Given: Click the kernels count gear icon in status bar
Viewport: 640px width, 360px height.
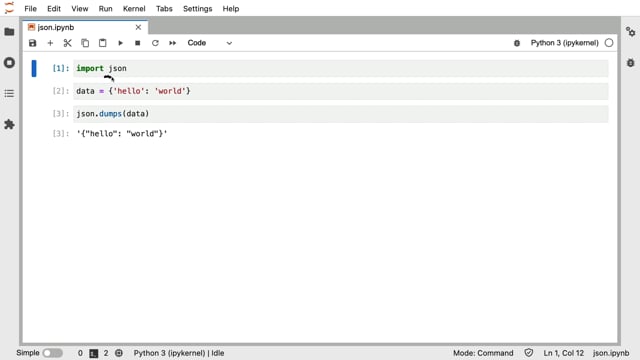Looking at the screenshot, I should click(119, 353).
